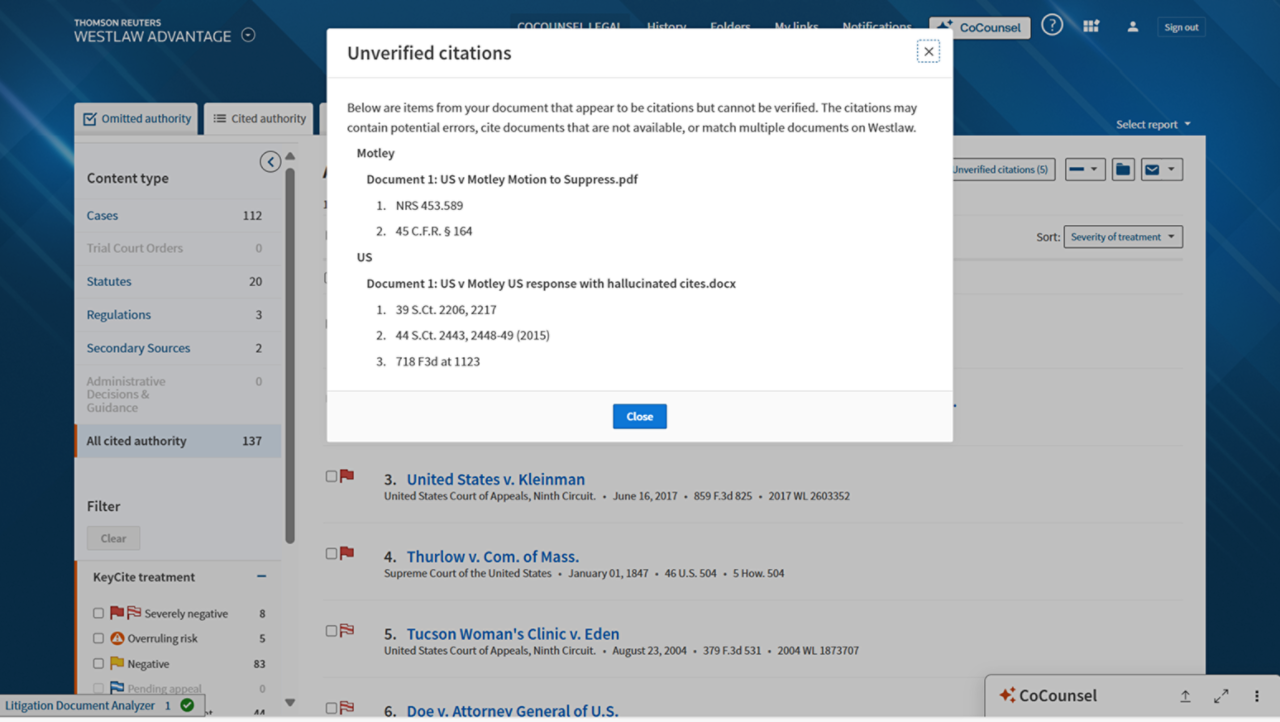Expand CoCounsel panel to full screen
The height and width of the screenshot is (722, 1280).
pyautogui.click(x=1221, y=696)
